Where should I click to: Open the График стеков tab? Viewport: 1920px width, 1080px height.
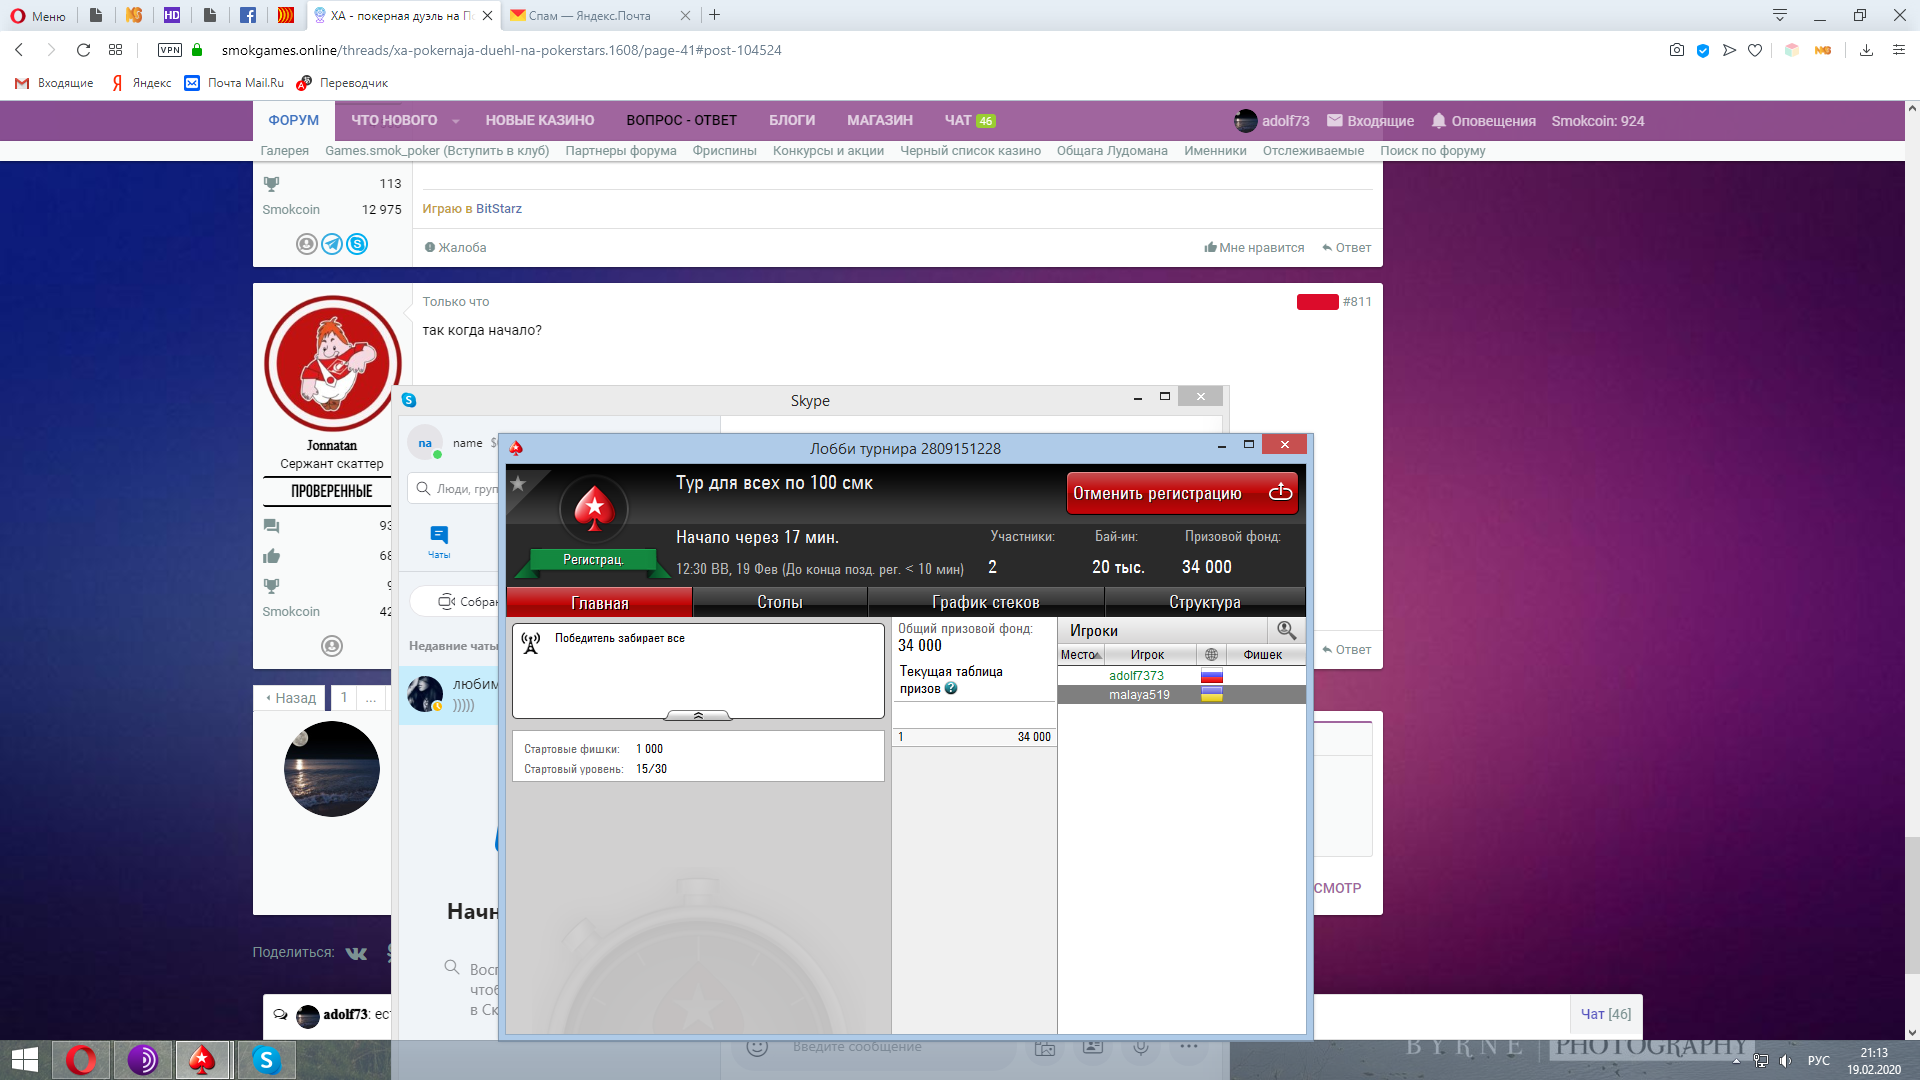986,602
